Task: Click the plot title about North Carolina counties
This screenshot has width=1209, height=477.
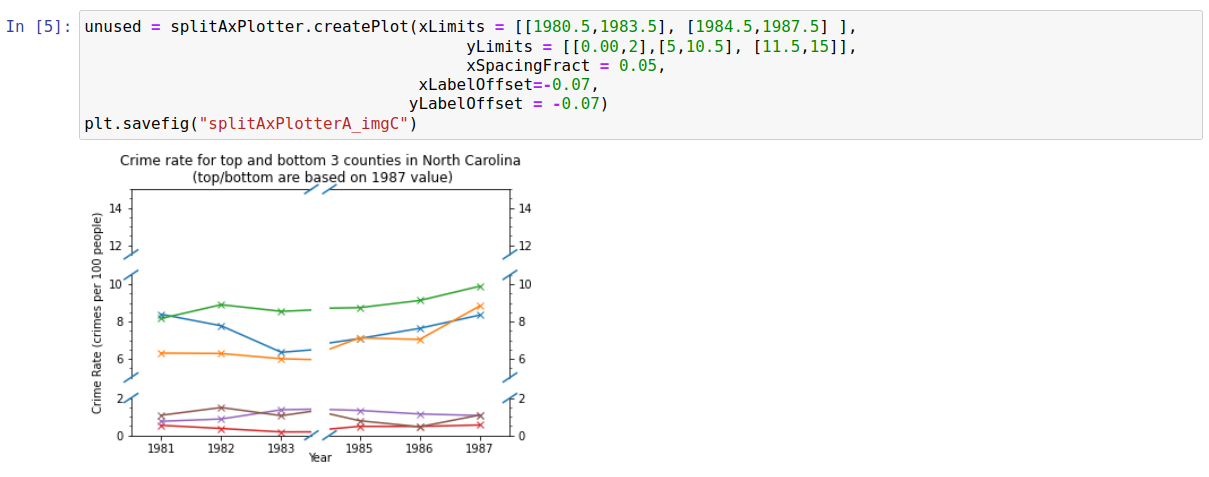Action: [320, 160]
